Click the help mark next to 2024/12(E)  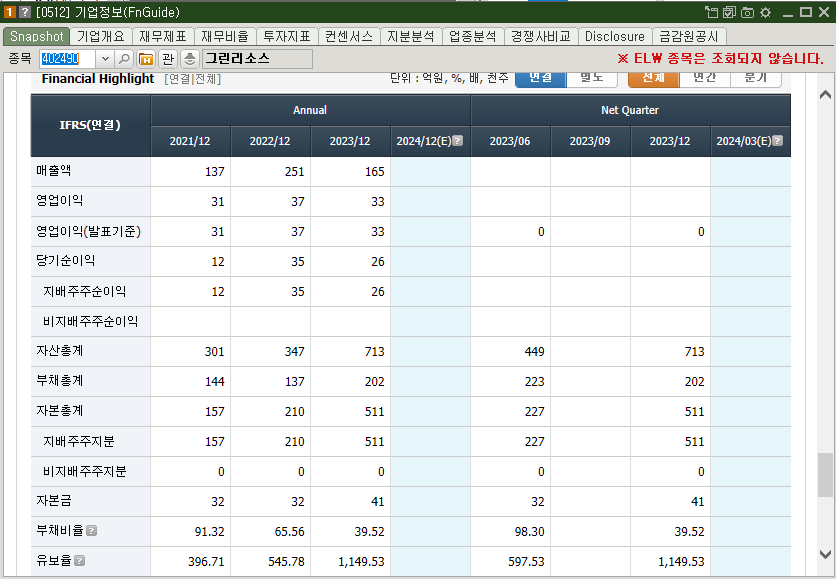(457, 141)
